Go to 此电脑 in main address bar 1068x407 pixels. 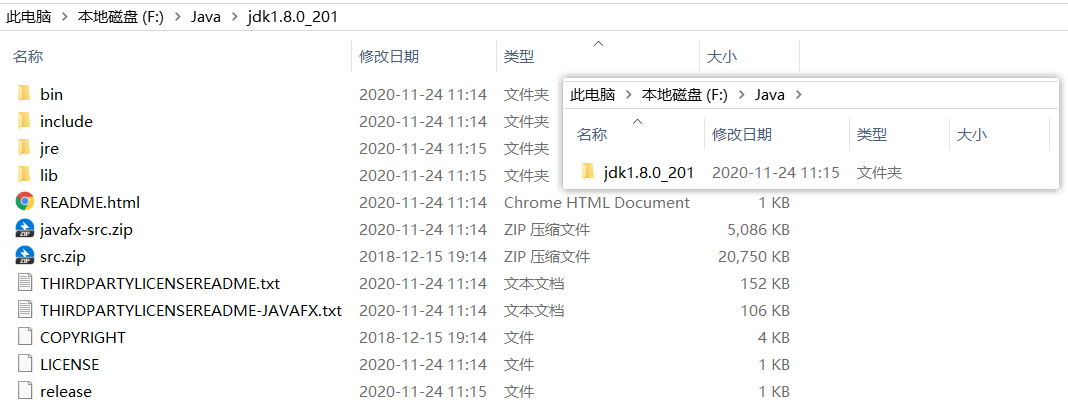(x=29, y=17)
